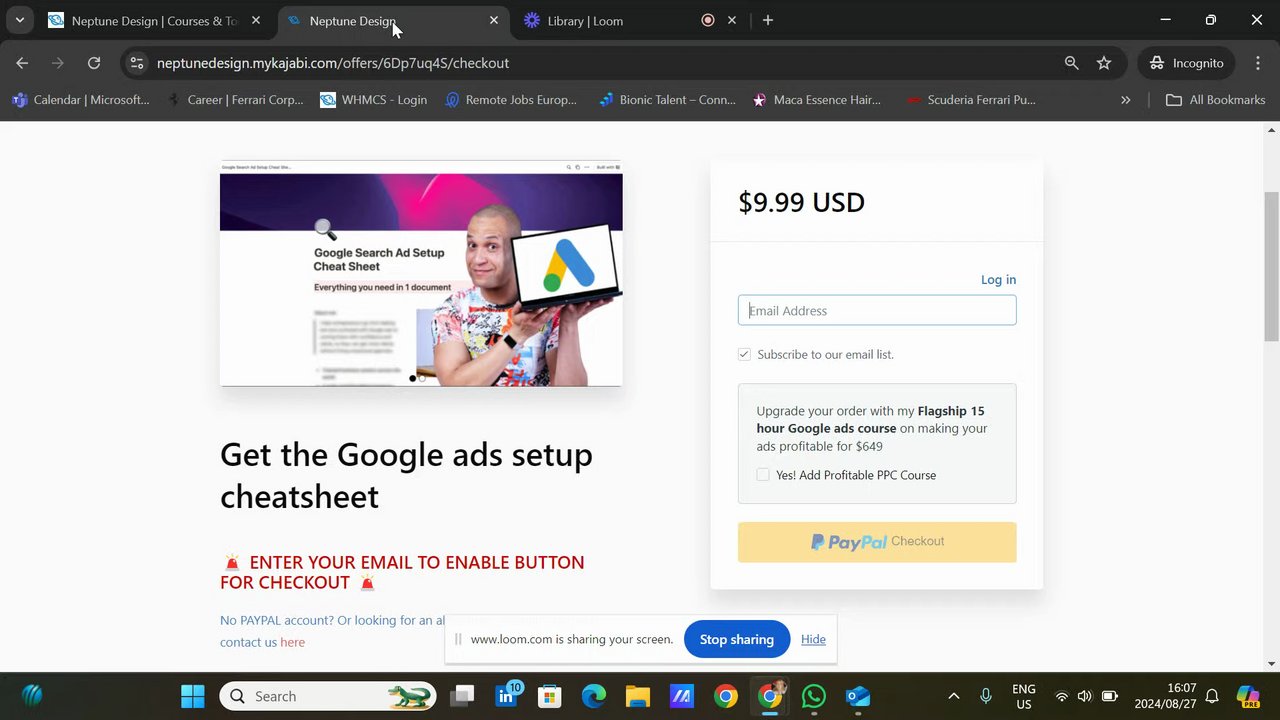Click the page vertical scrollbar thumb
1280x720 pixels.
point(1272,265)
